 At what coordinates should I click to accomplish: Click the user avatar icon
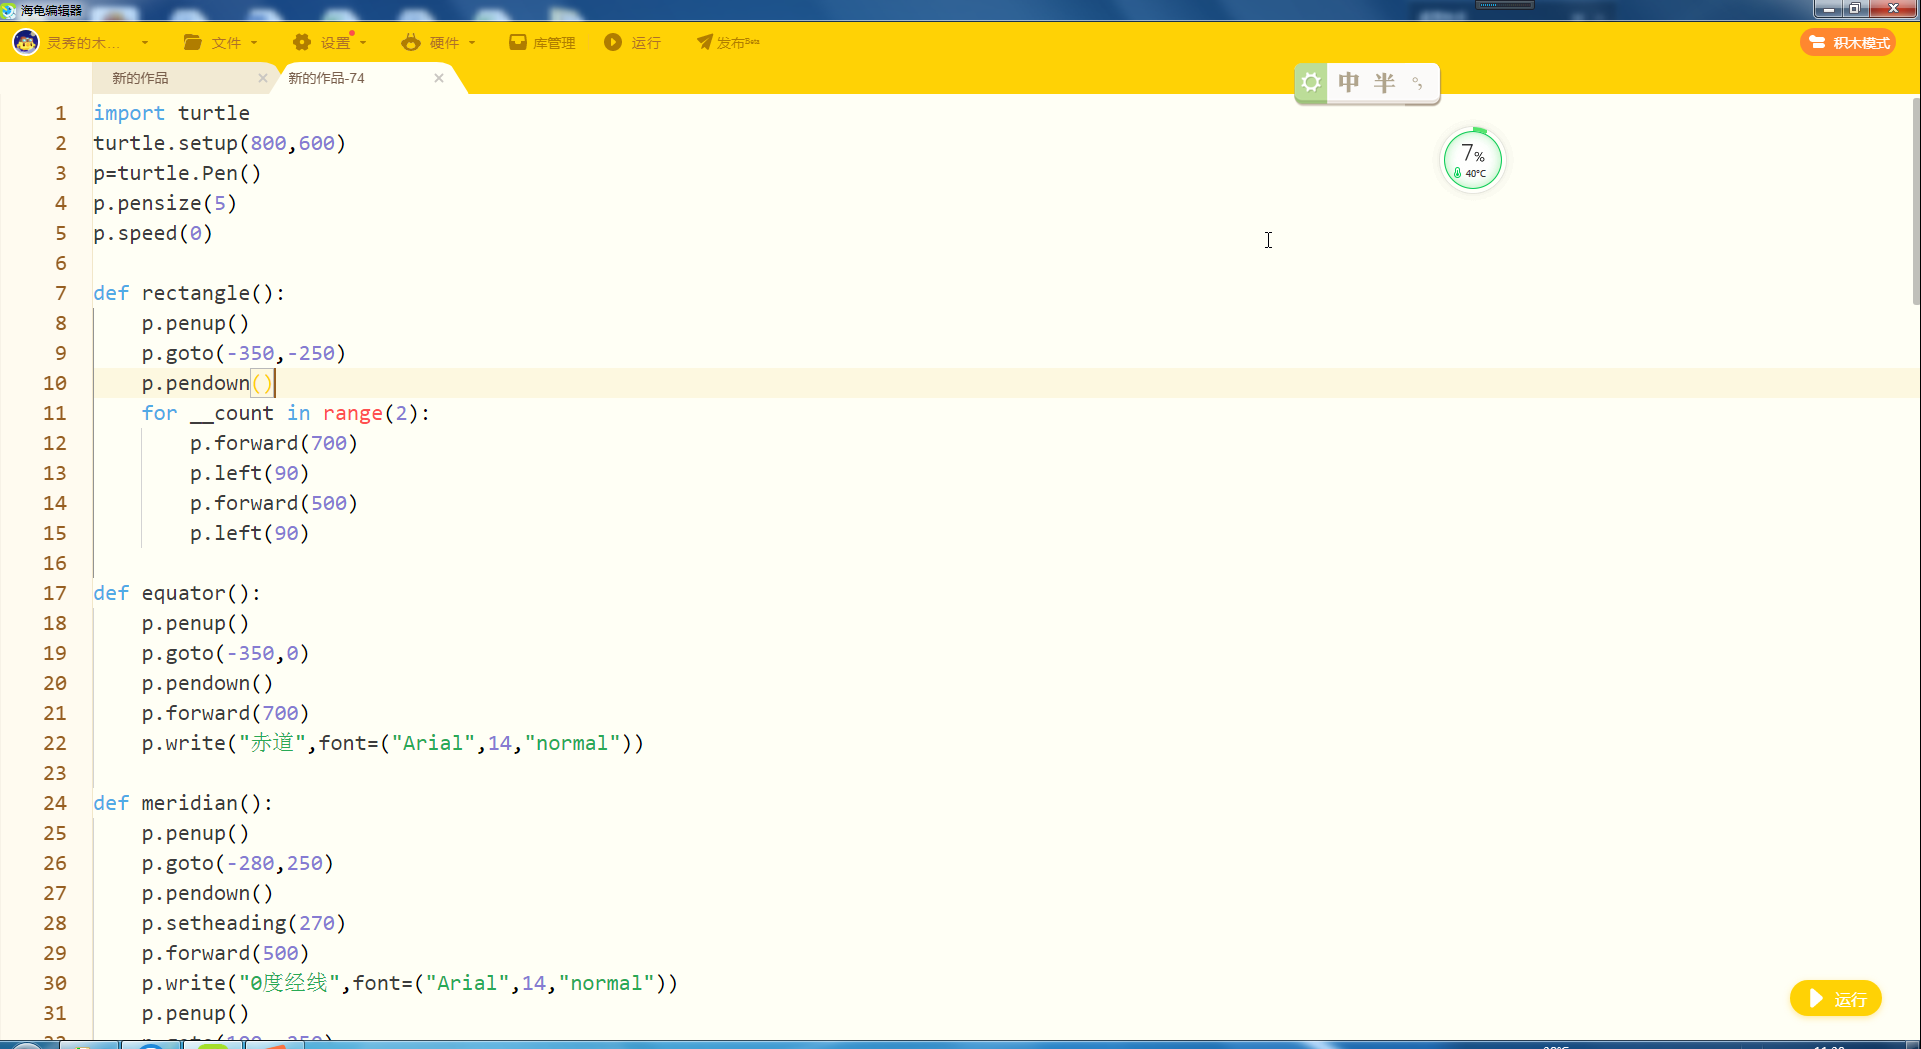pos(26,42)
